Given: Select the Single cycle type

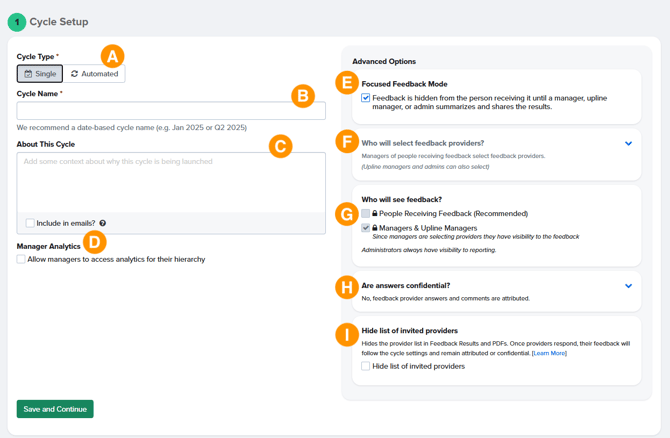Looking at the screenshot, I should (x=40, y=74).
